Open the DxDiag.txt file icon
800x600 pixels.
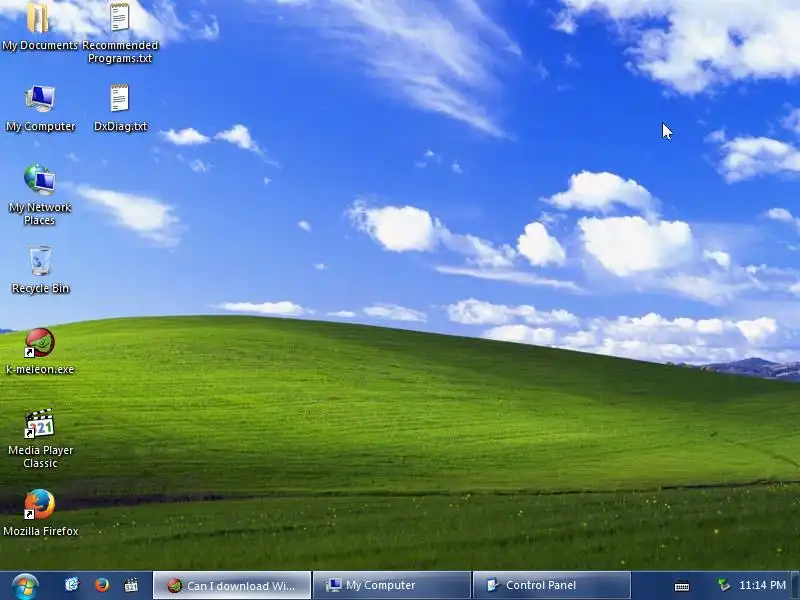120,108
